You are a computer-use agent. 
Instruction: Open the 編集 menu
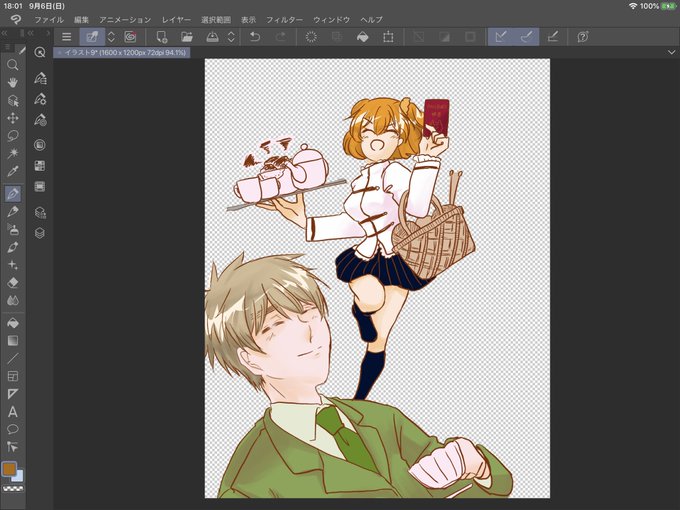(81, 20)
